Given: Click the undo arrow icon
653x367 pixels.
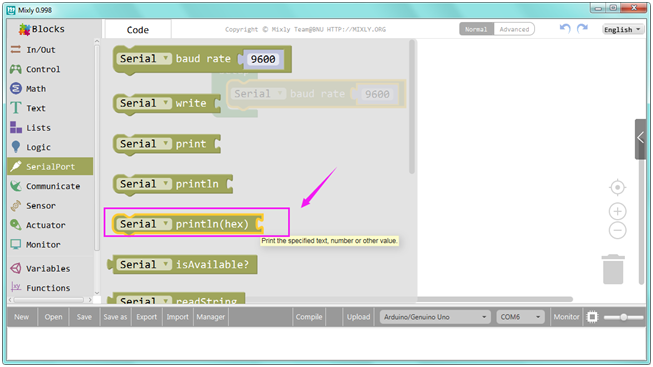Looking at the screenshot, I should (x=565, y=29).
